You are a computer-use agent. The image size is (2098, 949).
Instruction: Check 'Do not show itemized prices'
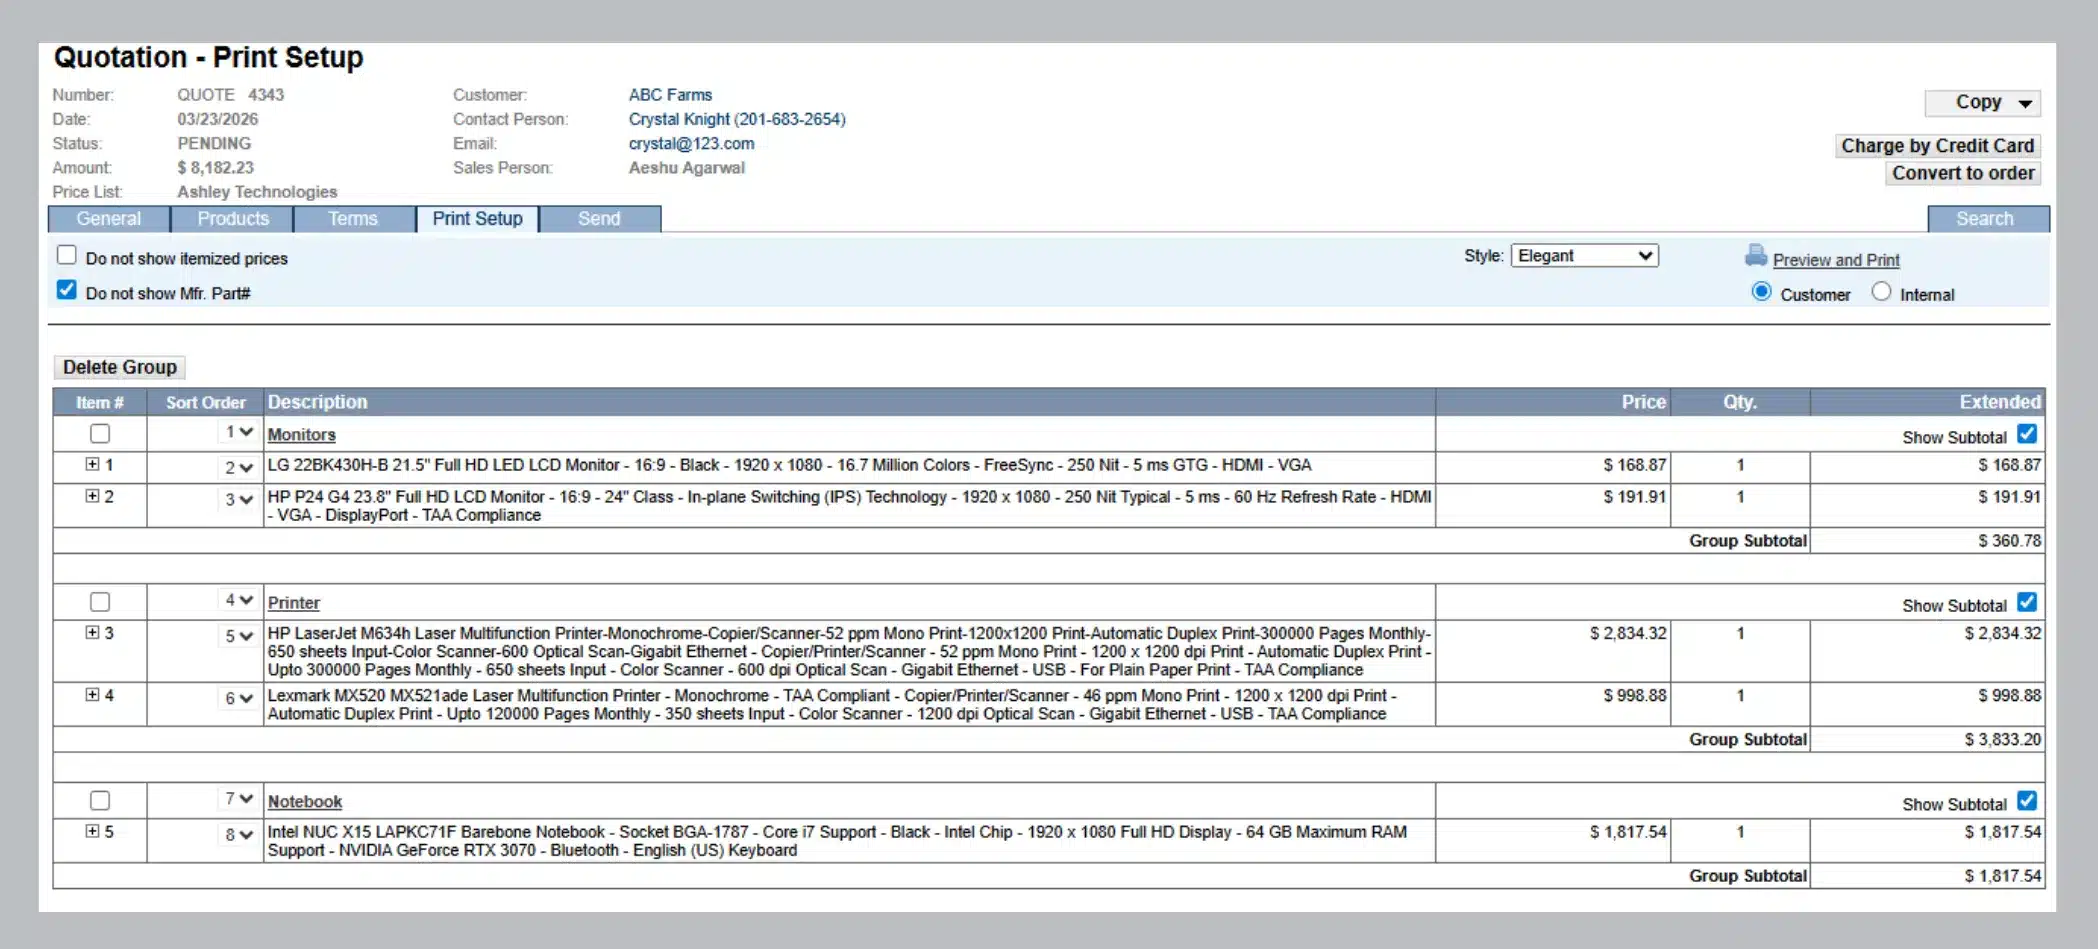tap(67, 255)
